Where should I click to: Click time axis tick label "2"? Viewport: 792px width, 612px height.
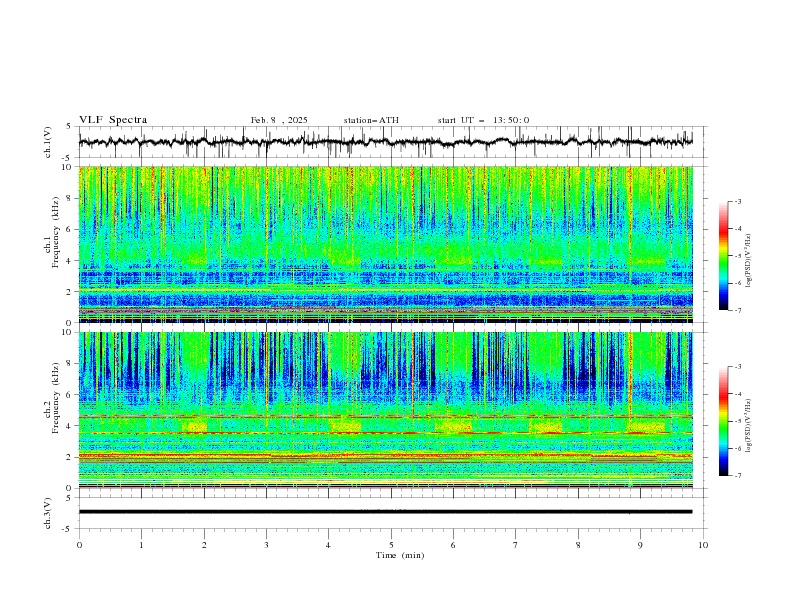point(204,545)
